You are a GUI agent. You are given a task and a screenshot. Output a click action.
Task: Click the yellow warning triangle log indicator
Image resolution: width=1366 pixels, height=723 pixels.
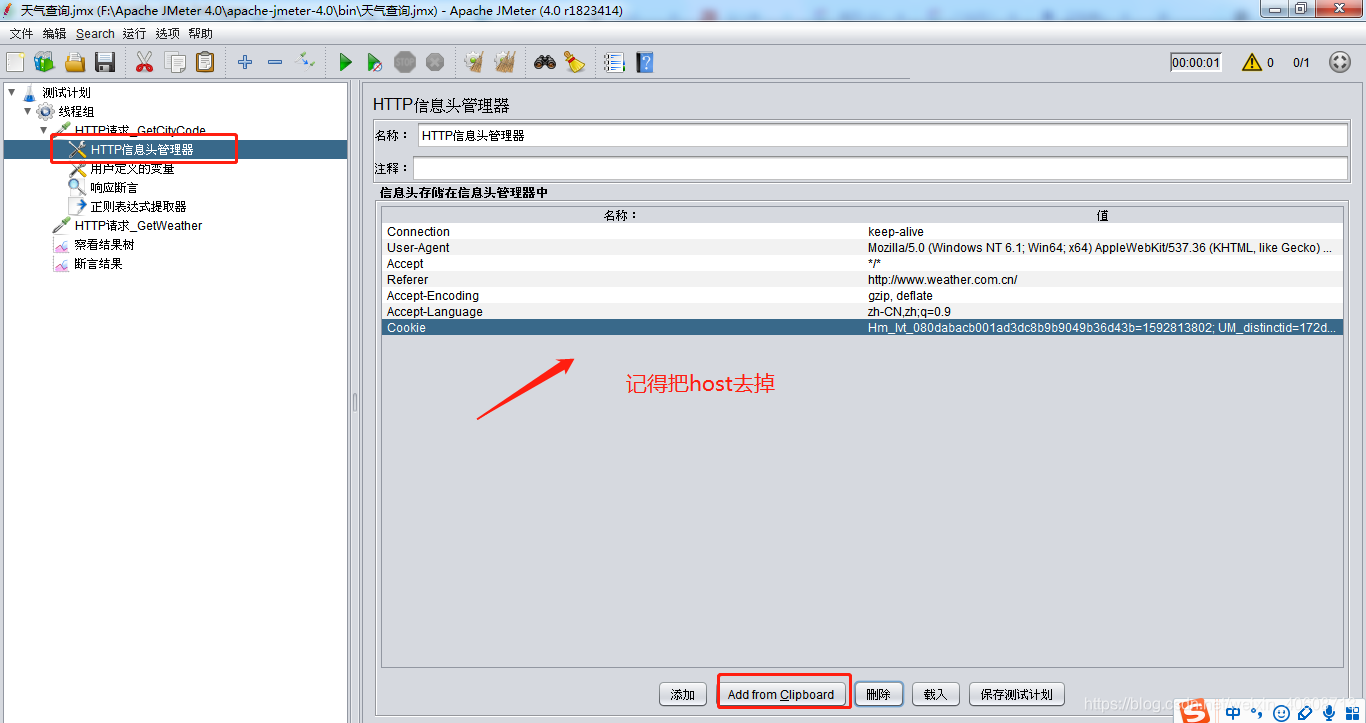point(1251,62)
